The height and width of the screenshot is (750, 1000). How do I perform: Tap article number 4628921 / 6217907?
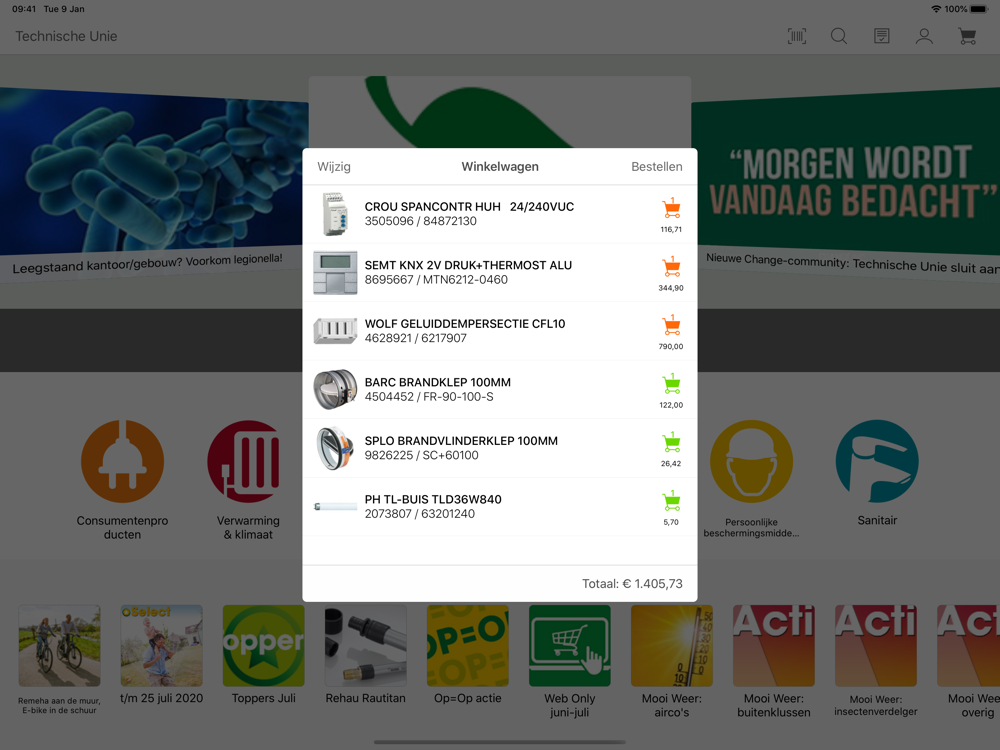click(415, 339)
